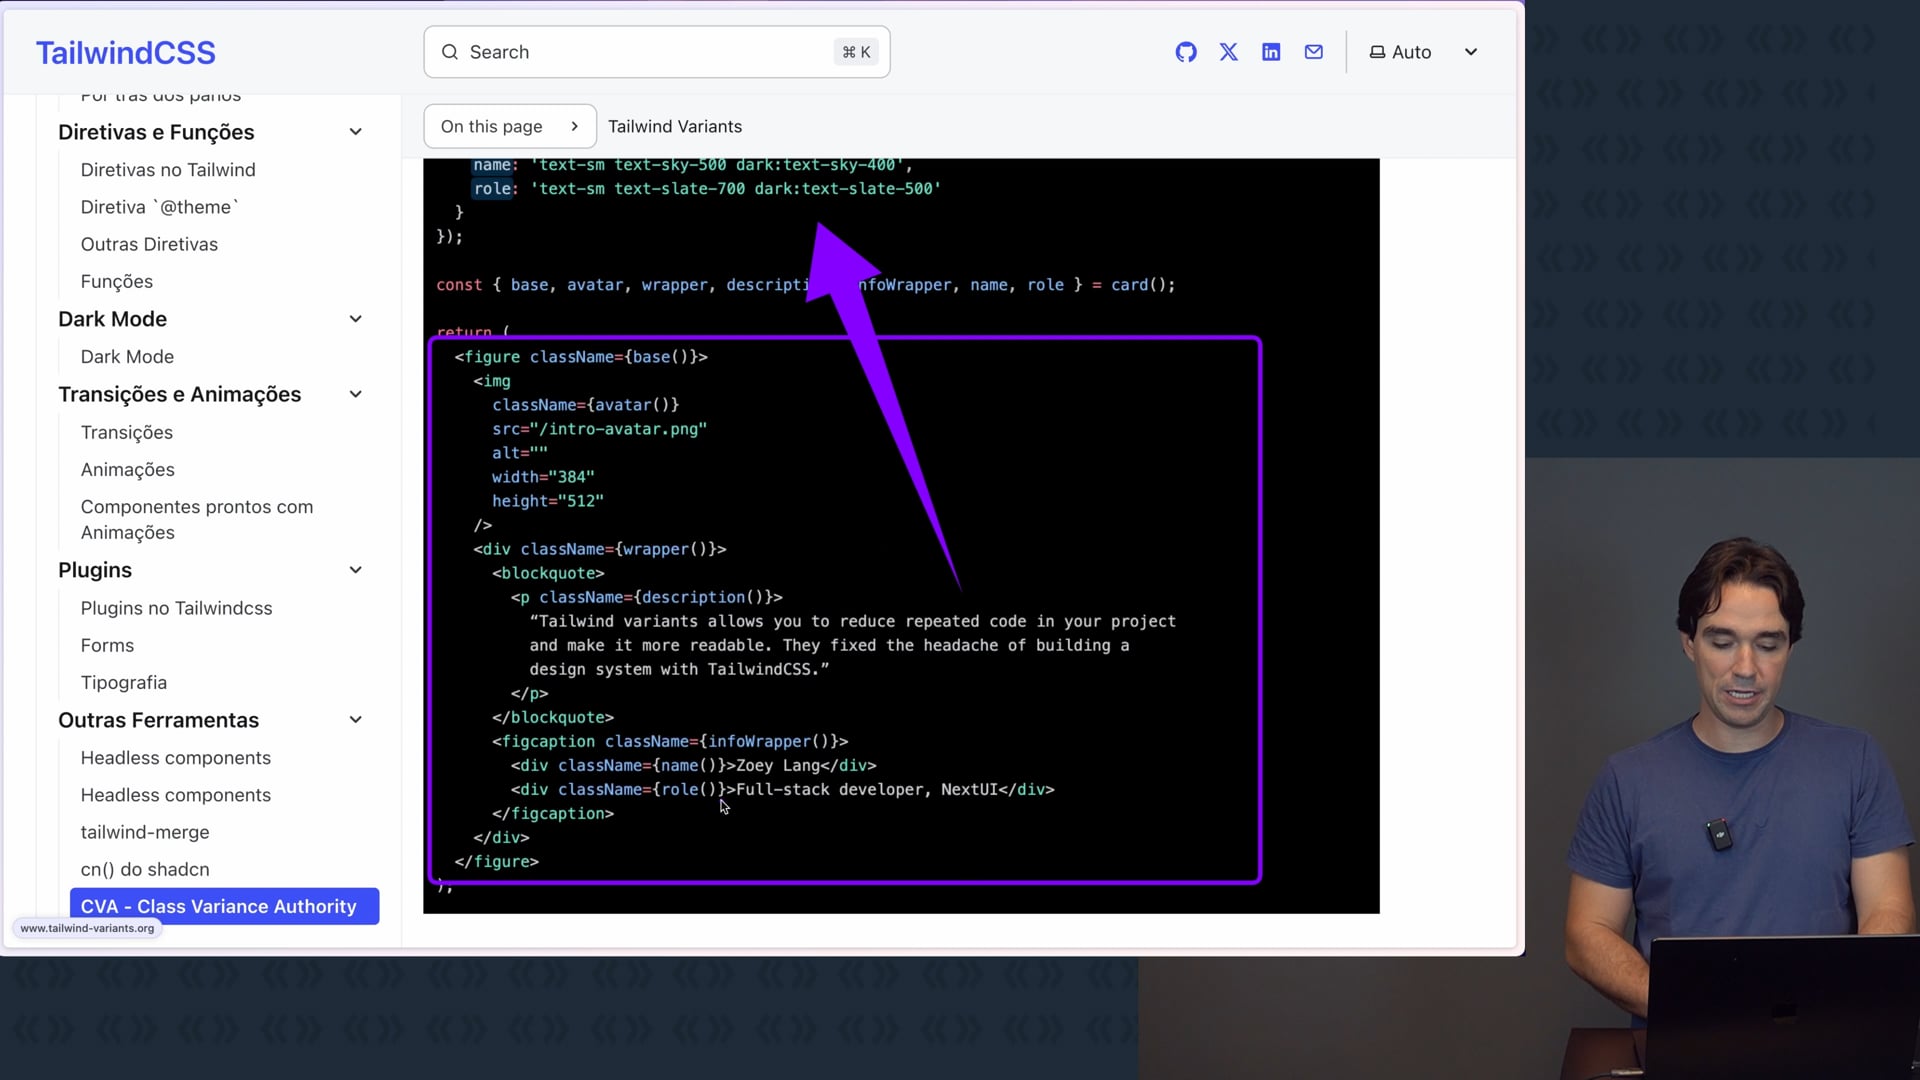The image size is (1920, 1080).
Task: Collapse the Transições e Animações section
Action: click(x=355, y=394)
